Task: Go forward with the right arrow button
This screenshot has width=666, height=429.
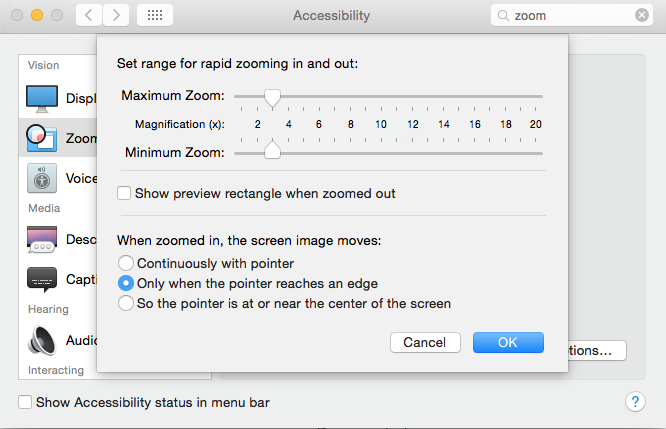Action: click(116, 15)
